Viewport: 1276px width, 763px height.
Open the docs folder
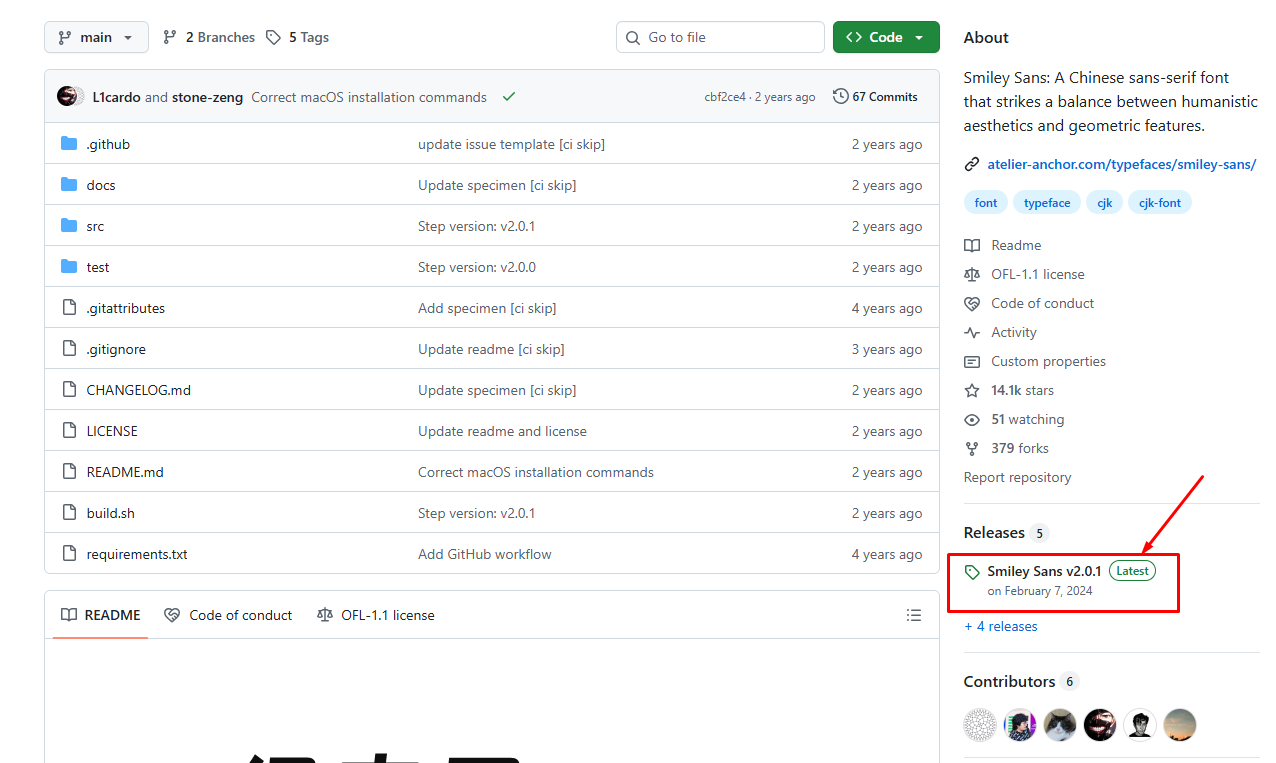click(101, 185)
